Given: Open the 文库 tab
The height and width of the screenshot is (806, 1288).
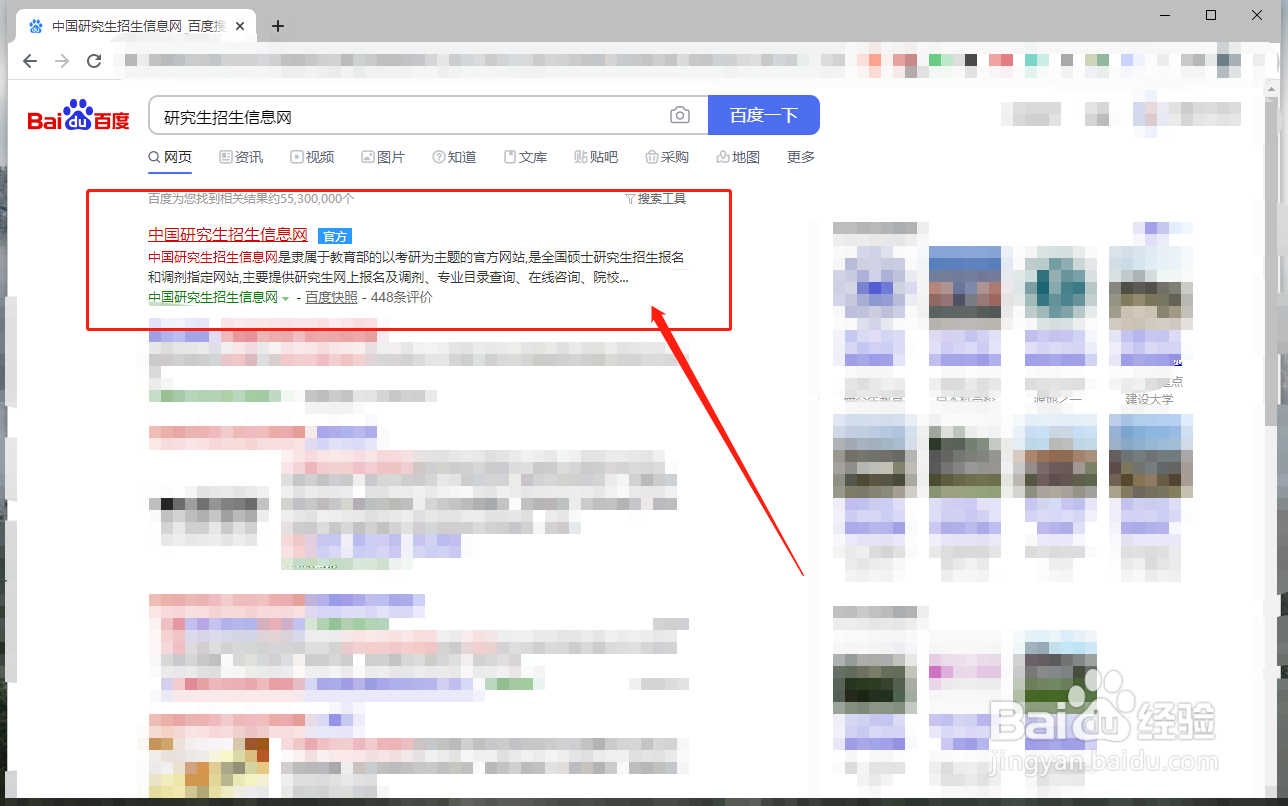Looking at the screenshot, I should [525, 157].
